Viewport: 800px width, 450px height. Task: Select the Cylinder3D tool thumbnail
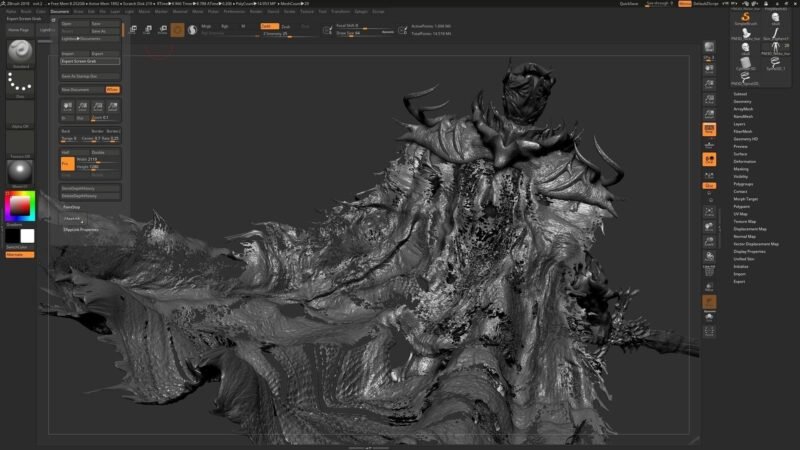745,64
